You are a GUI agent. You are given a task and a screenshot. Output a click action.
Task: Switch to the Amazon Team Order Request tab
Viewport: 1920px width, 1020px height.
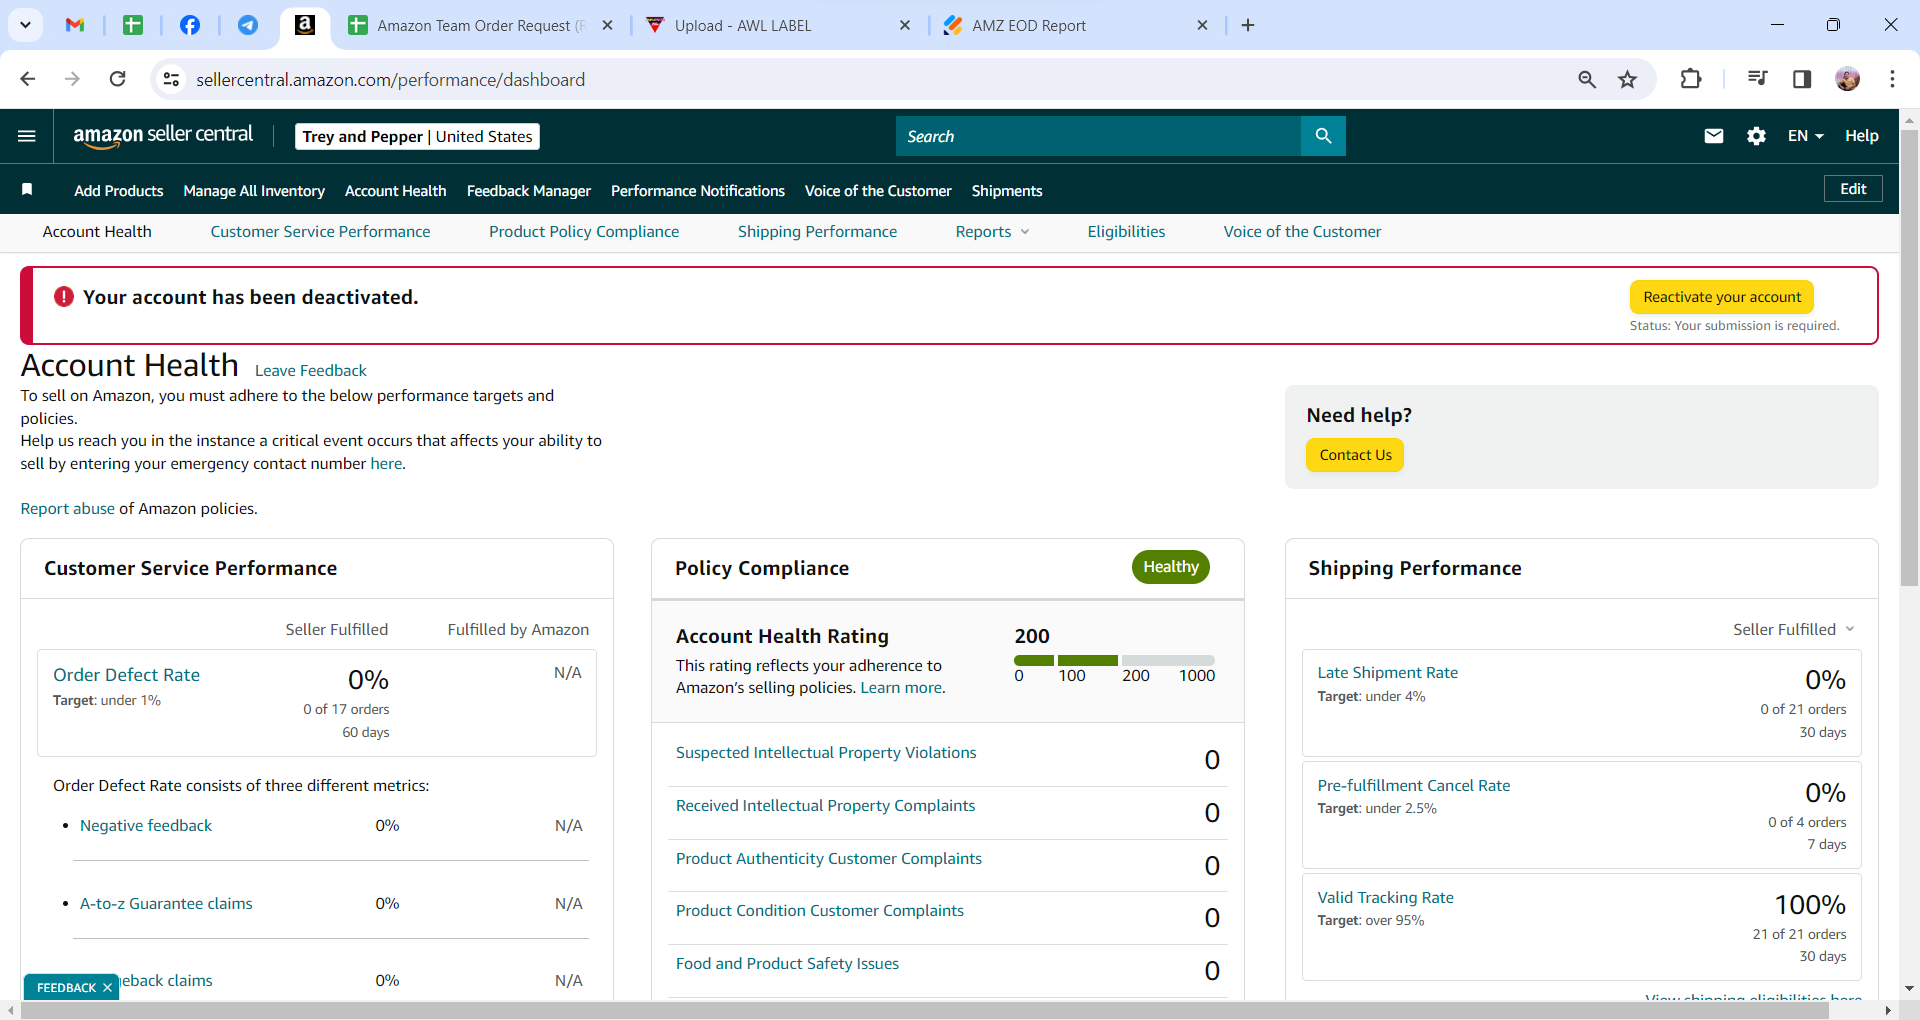[x=481, y=25]
